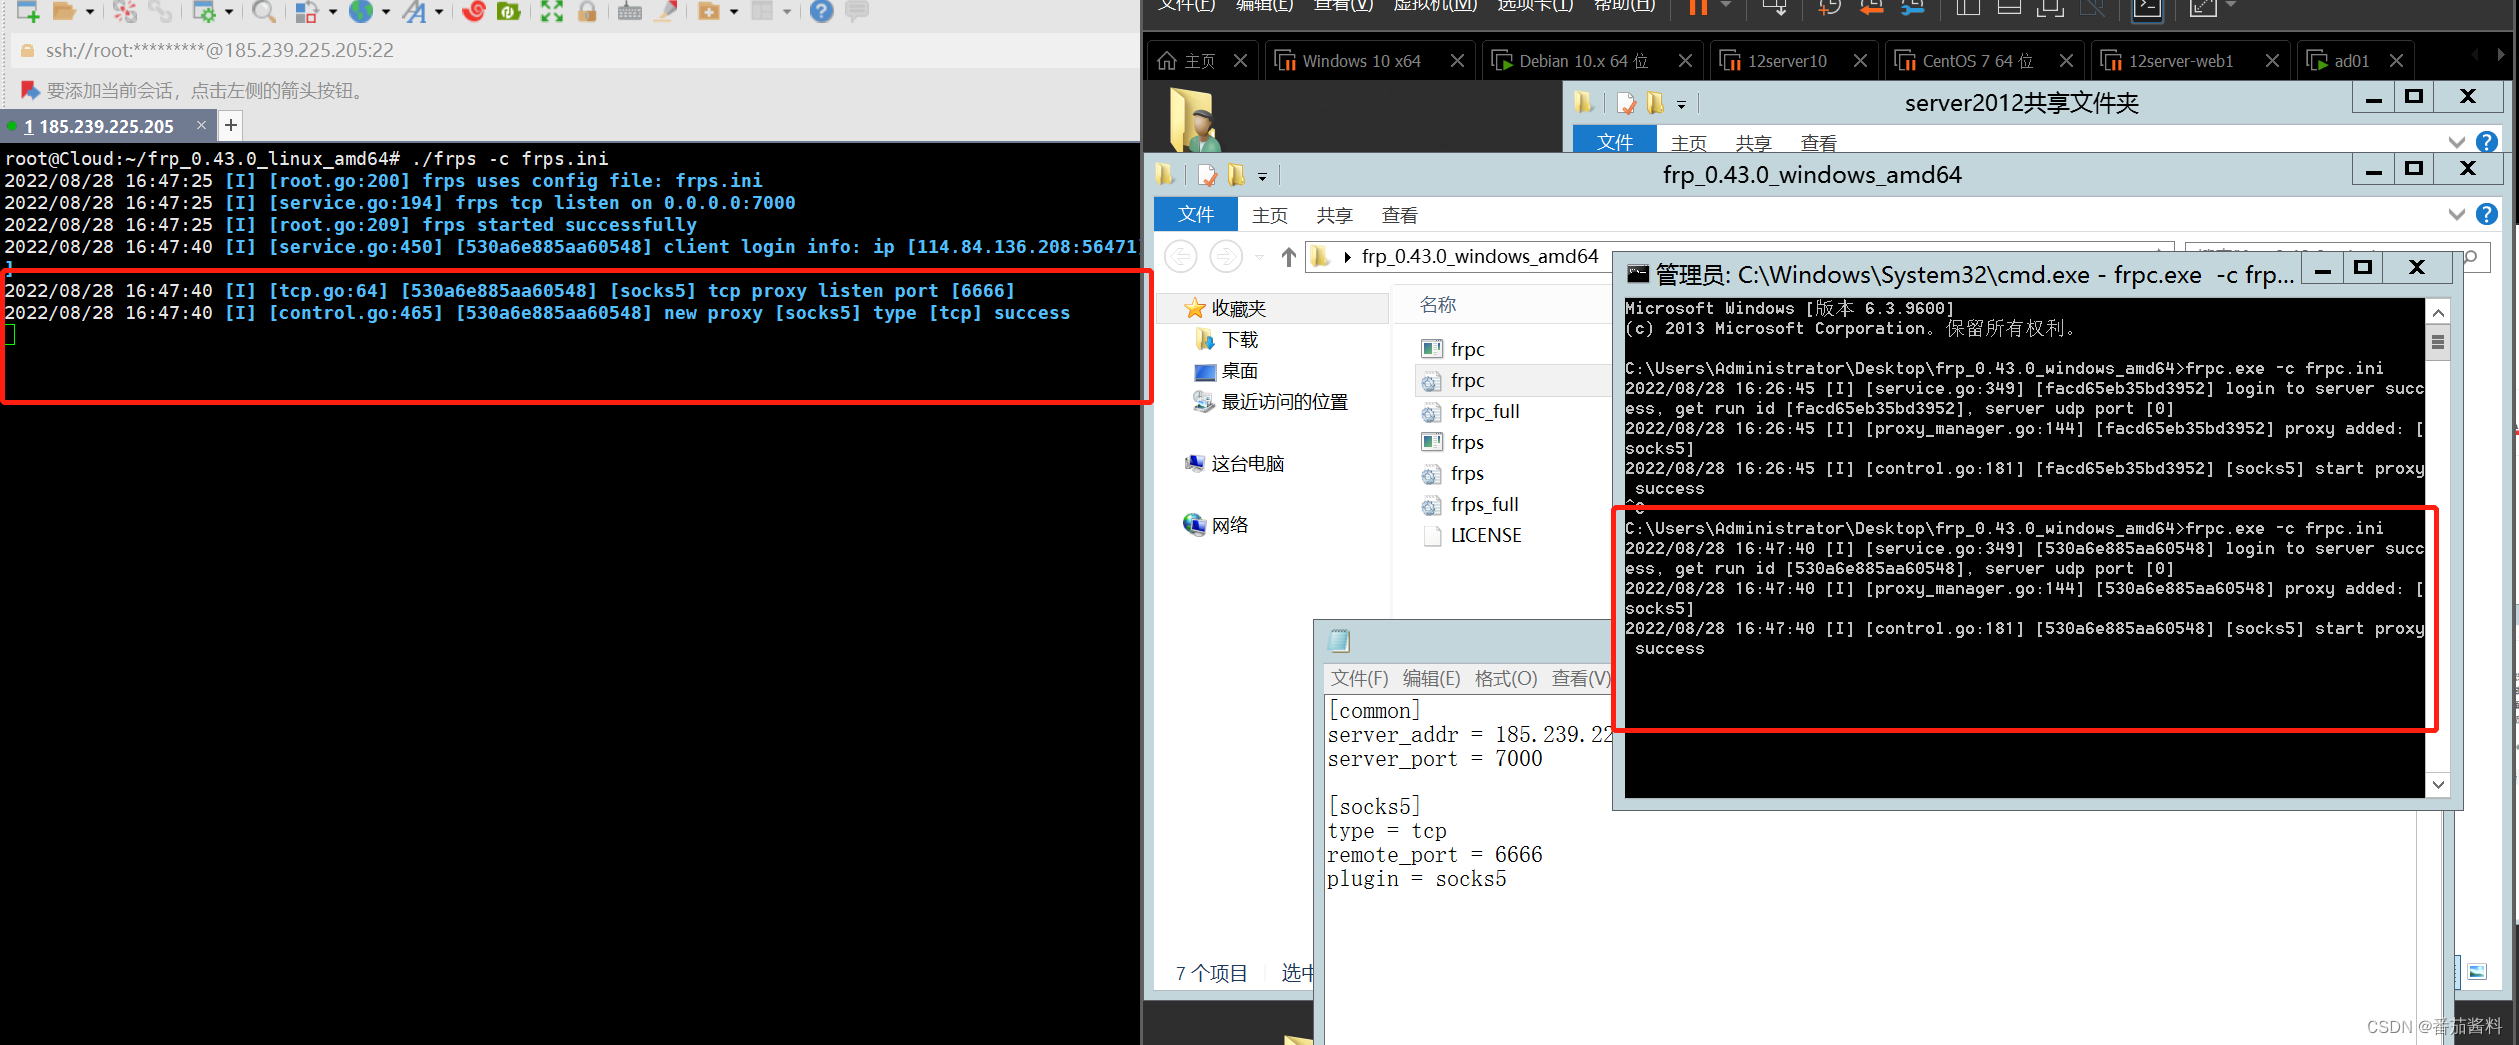Expand the folder-plus dropdown arrow

tap(734, 12)
